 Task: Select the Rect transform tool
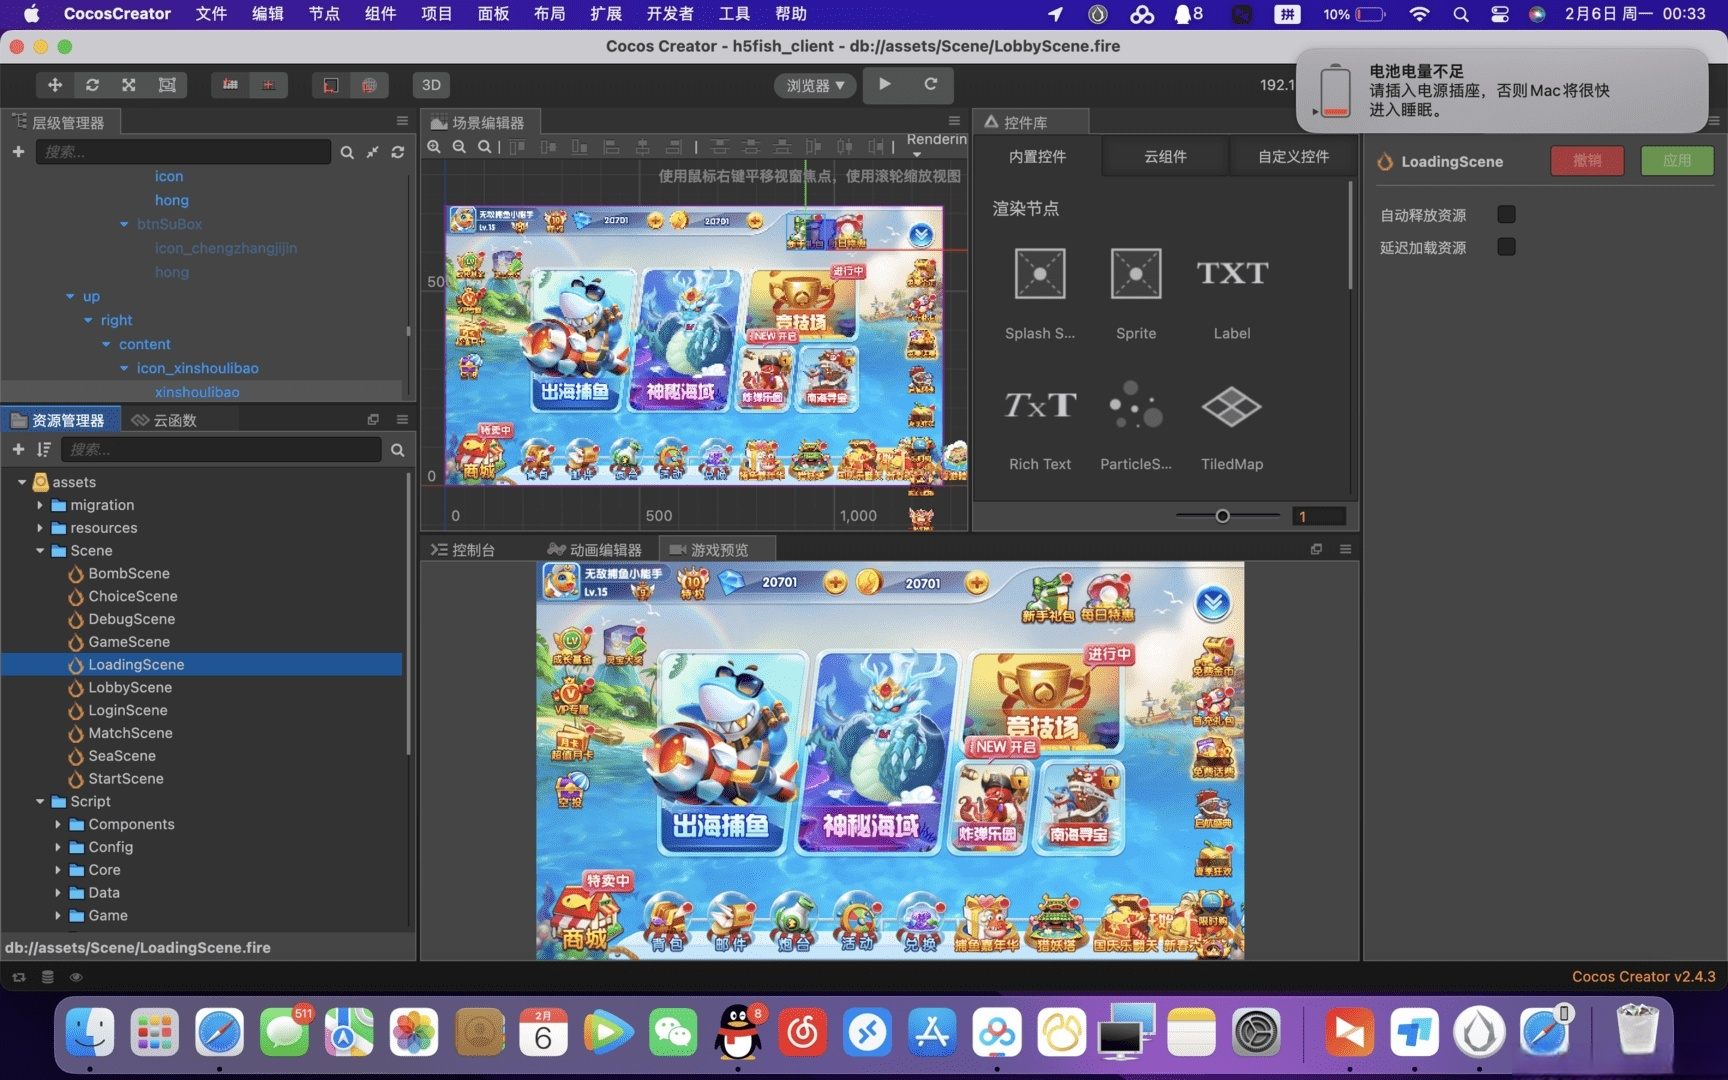coord(166,85)
